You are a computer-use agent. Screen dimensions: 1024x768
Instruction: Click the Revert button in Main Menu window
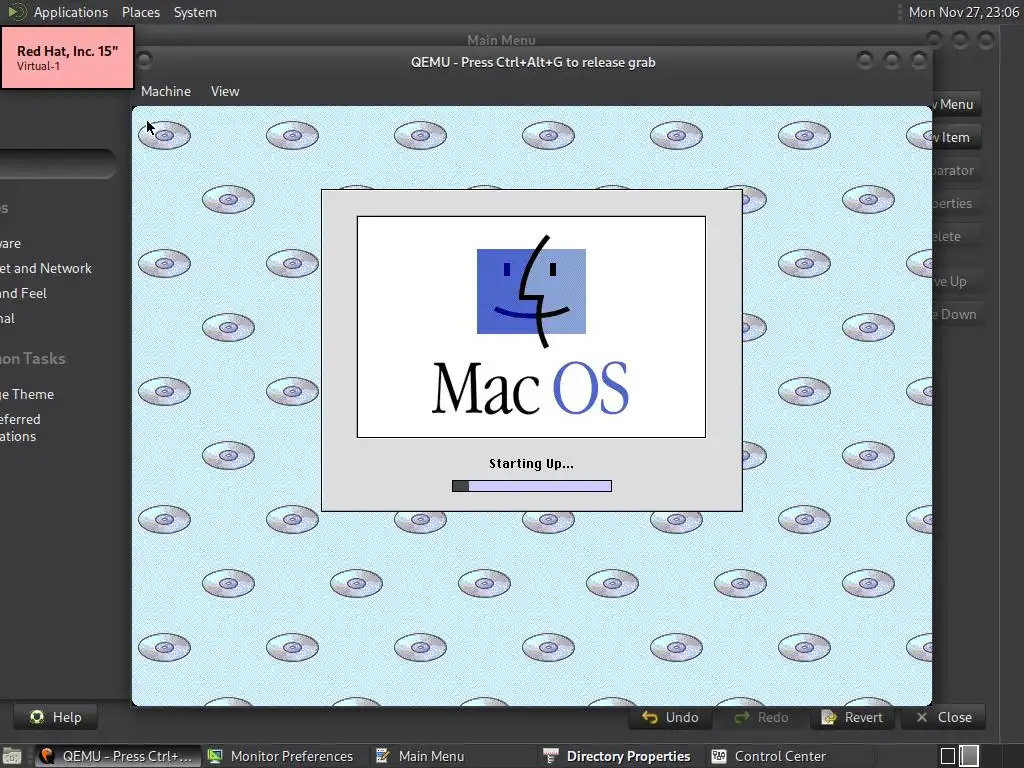click(852, 717)
